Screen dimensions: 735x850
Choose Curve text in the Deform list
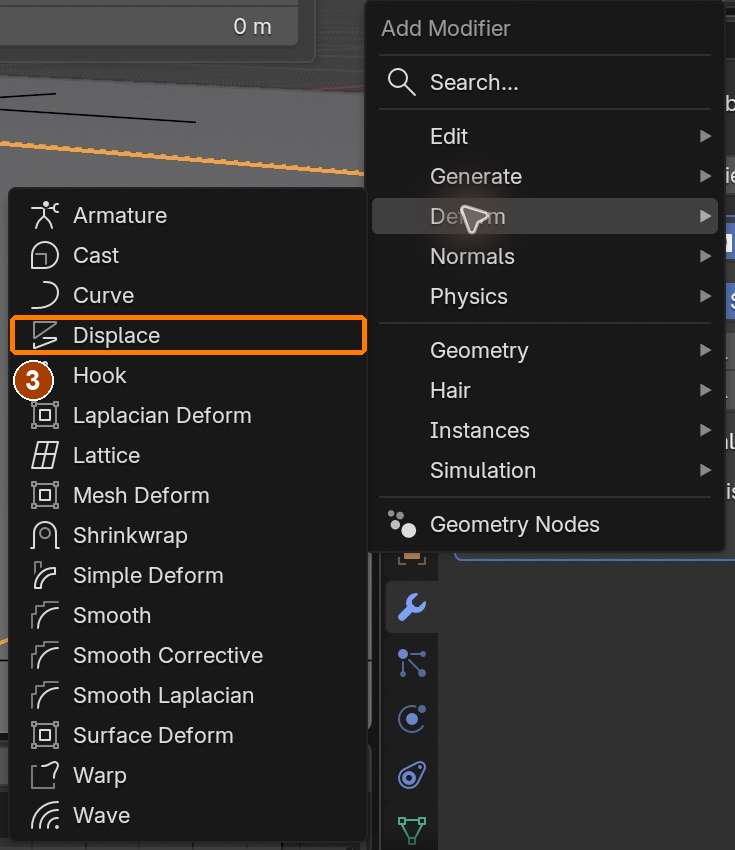pyautogui.click(x=104, y=295)
